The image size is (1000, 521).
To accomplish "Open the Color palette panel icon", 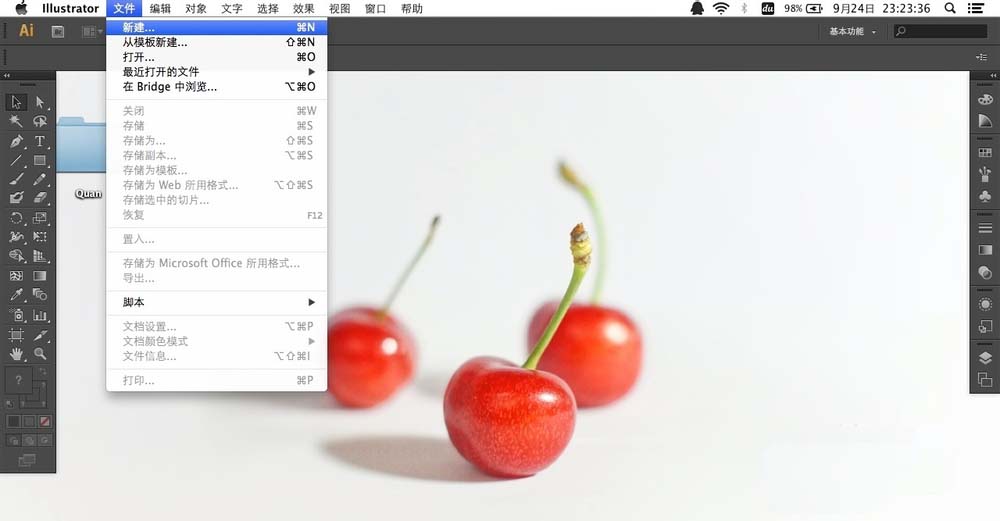I will (x=985, y=100).
